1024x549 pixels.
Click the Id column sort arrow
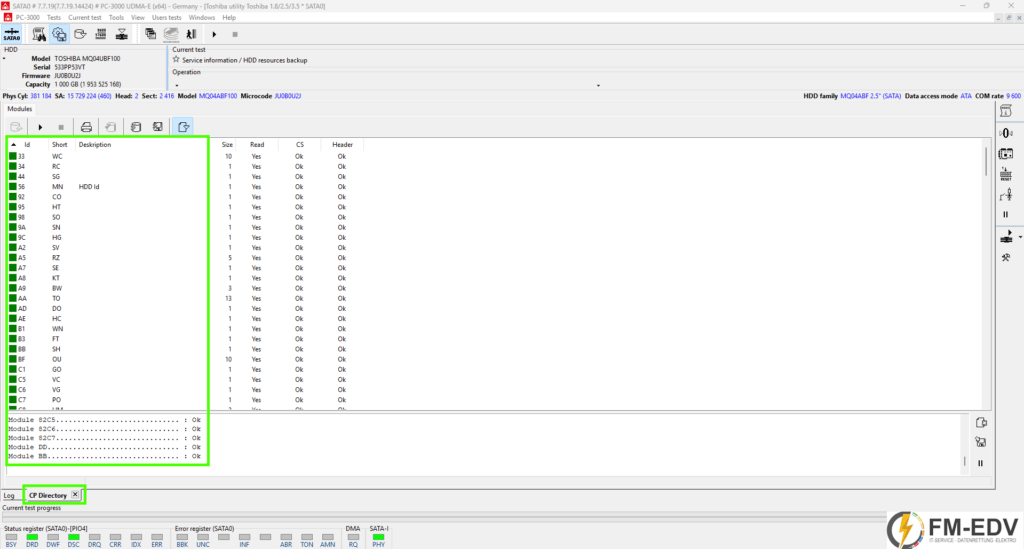[x=14, y=145]
